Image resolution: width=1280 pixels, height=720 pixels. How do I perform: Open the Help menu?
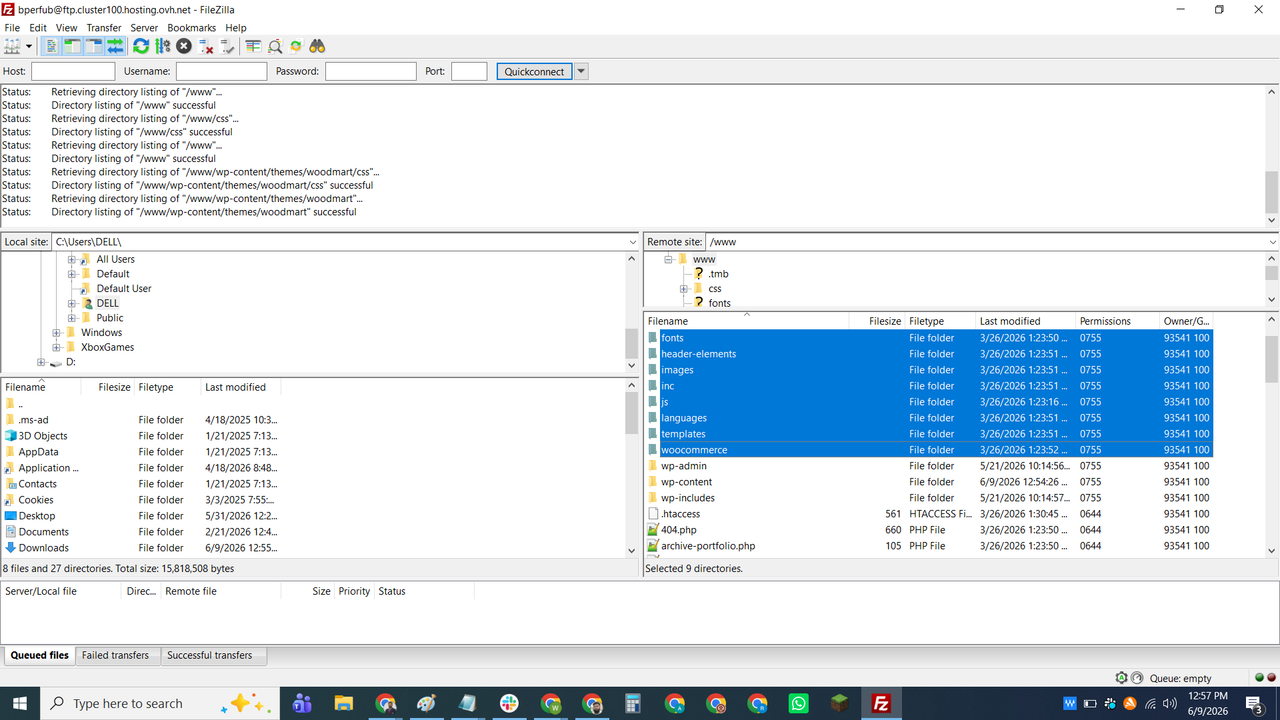[x=236, y=28]
